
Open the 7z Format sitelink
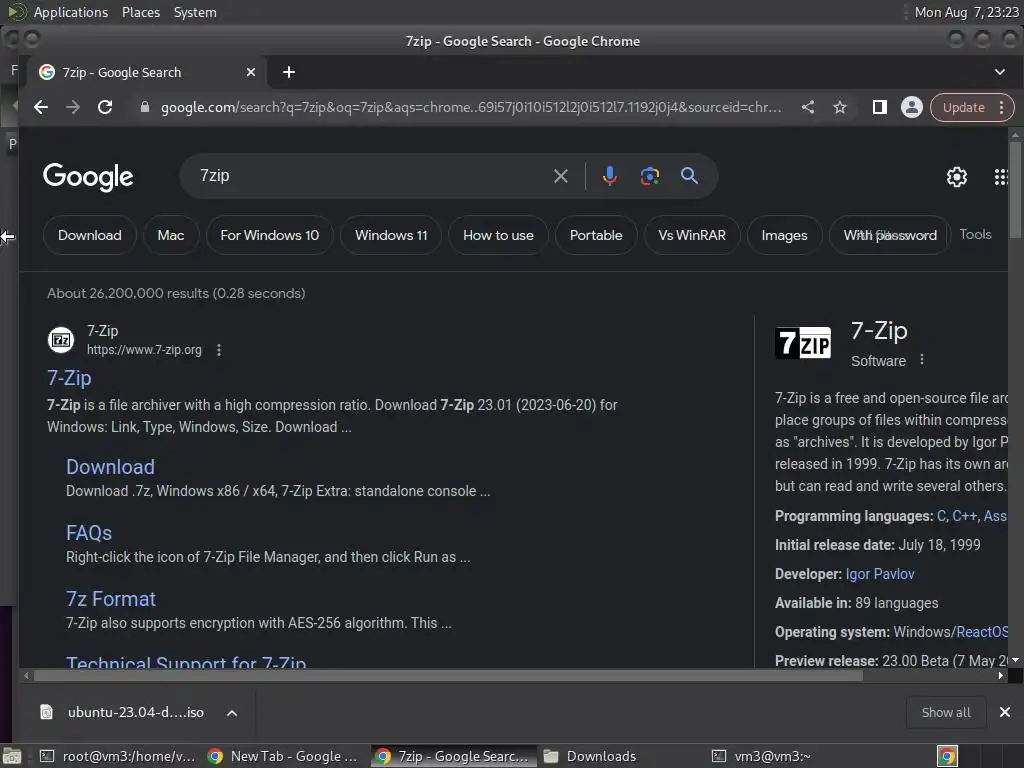(111, 599)
